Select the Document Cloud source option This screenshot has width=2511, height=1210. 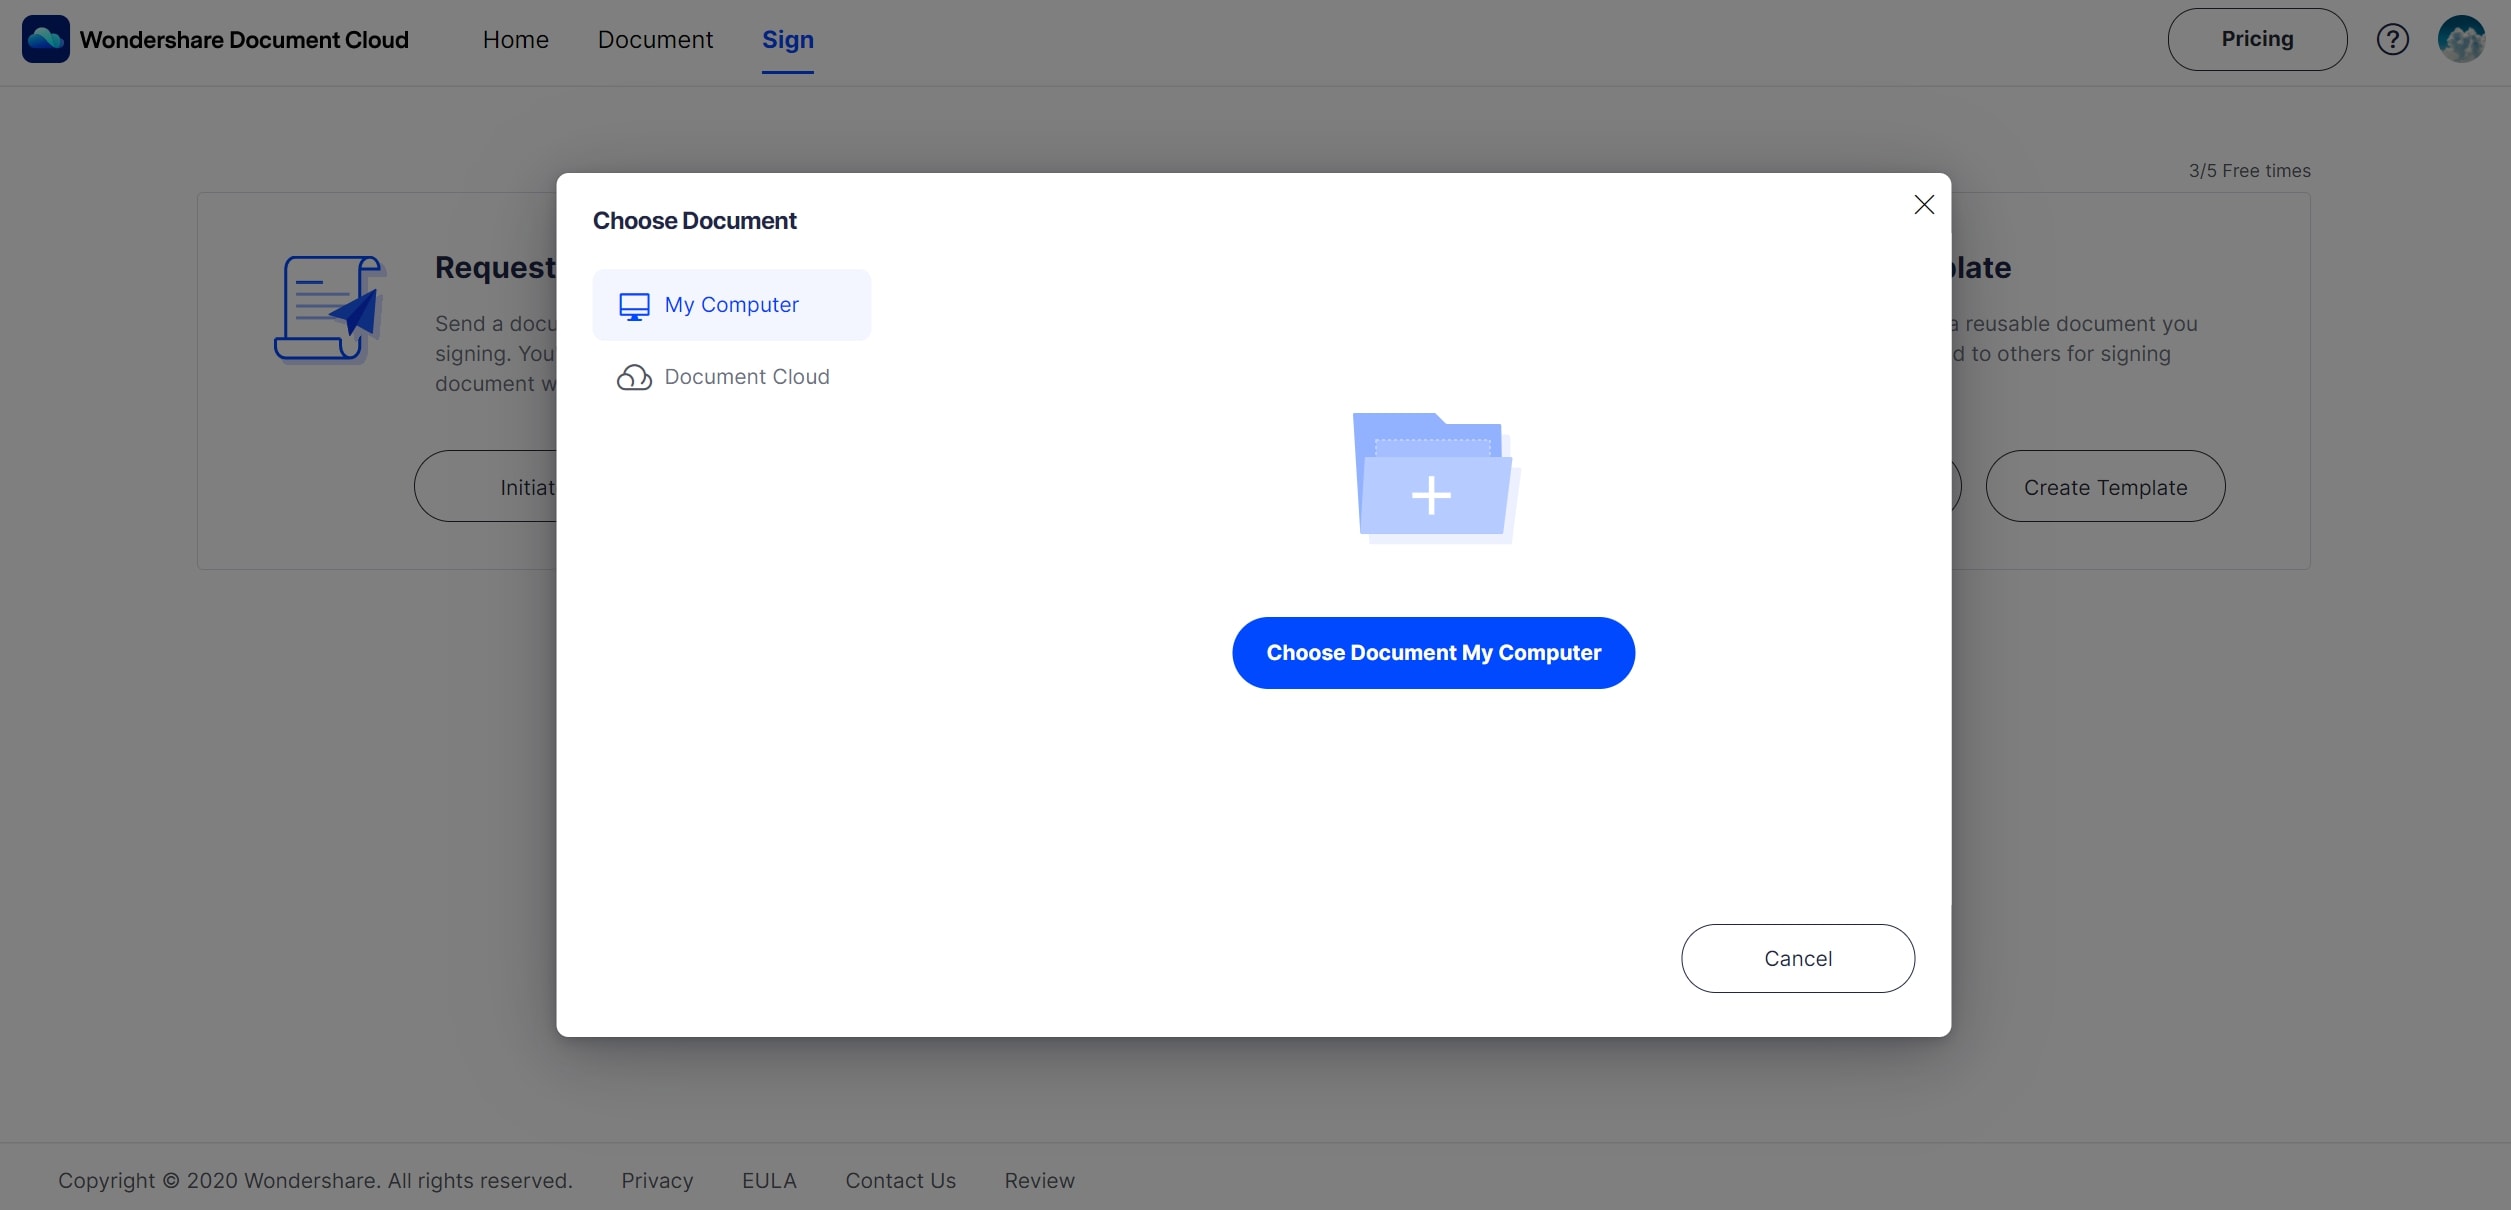tap(746, 377)
